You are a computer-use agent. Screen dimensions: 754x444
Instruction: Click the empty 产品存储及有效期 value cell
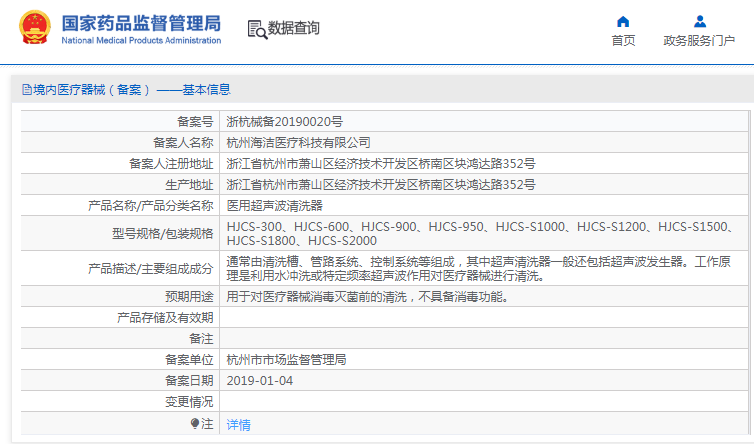[480, 317]
